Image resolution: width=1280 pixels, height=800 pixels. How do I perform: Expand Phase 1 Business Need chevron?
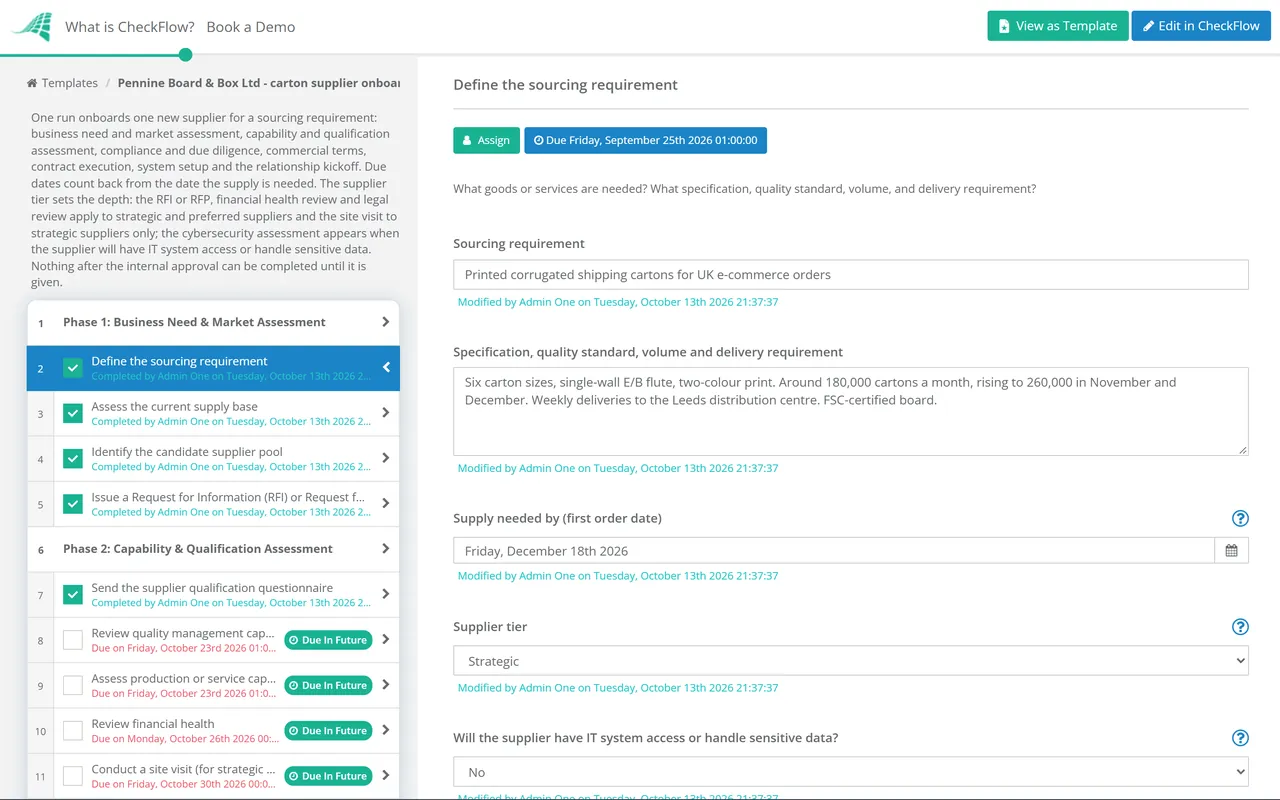(x=386, y=322)
